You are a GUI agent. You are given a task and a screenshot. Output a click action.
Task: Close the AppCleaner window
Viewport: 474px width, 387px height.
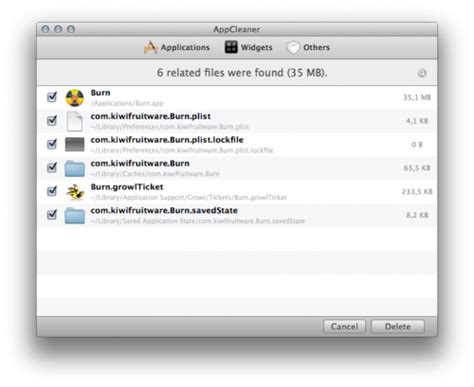tap(45, 29)
